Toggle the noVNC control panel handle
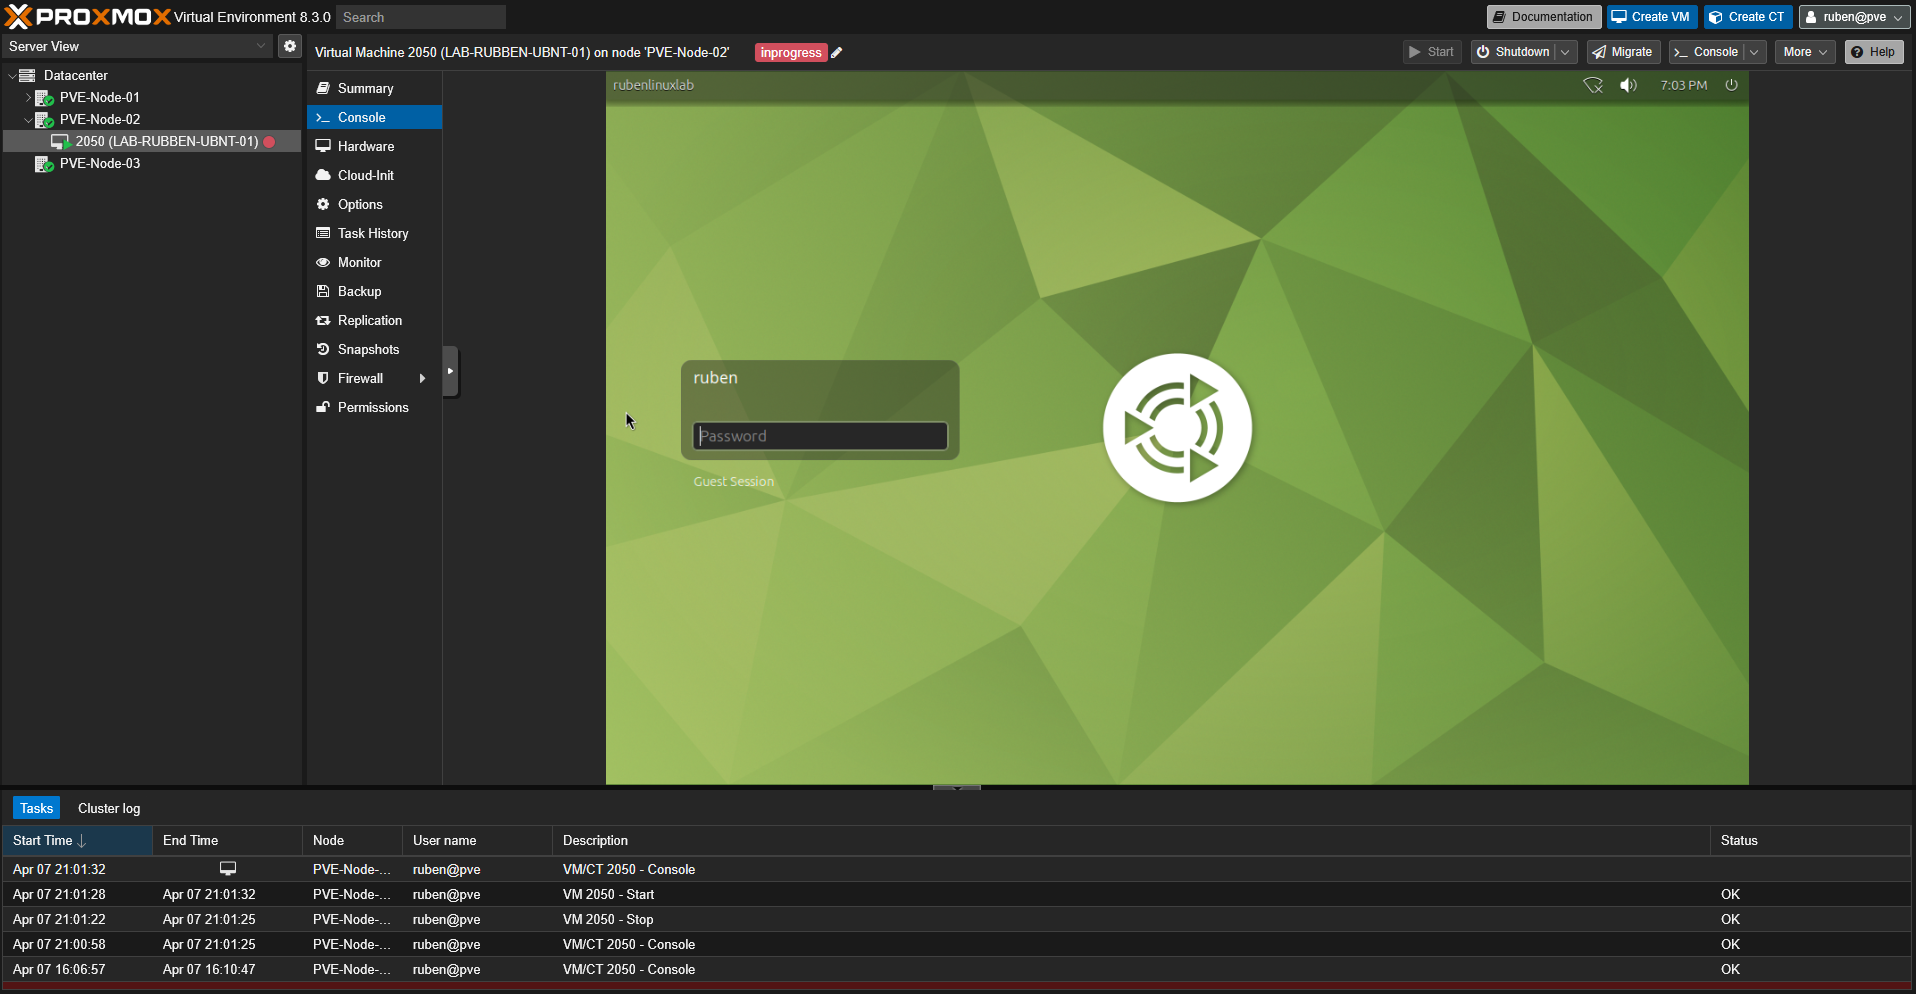 pos(450,371)
